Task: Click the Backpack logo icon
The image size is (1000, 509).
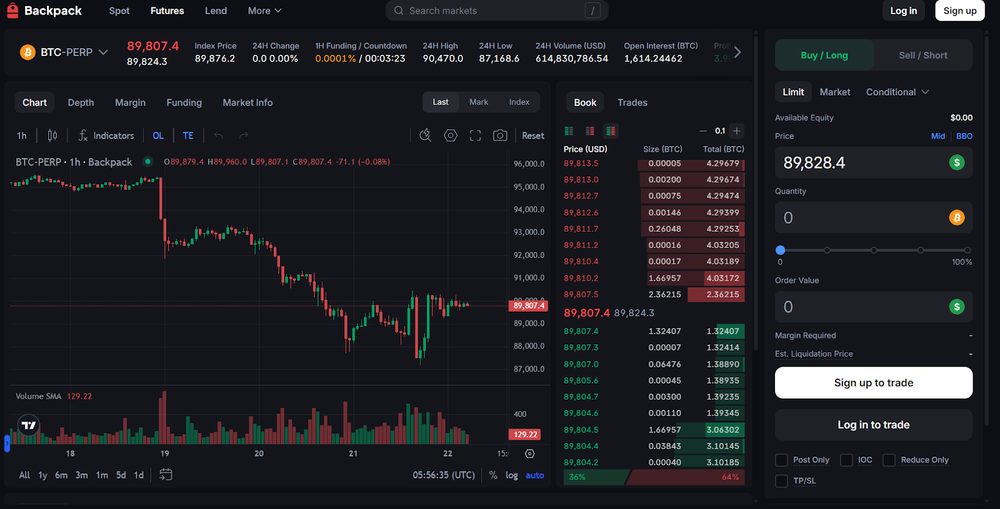Action: (13, 10)
